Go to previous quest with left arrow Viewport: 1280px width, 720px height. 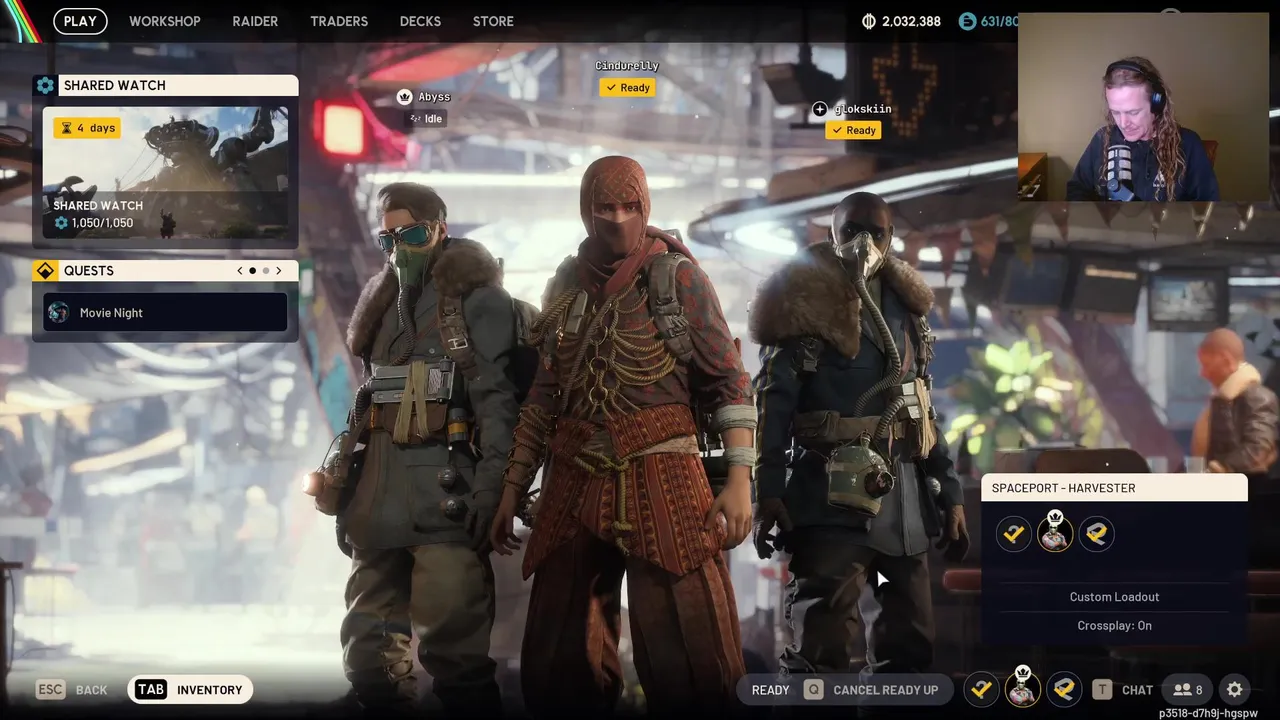pos(240,271)
